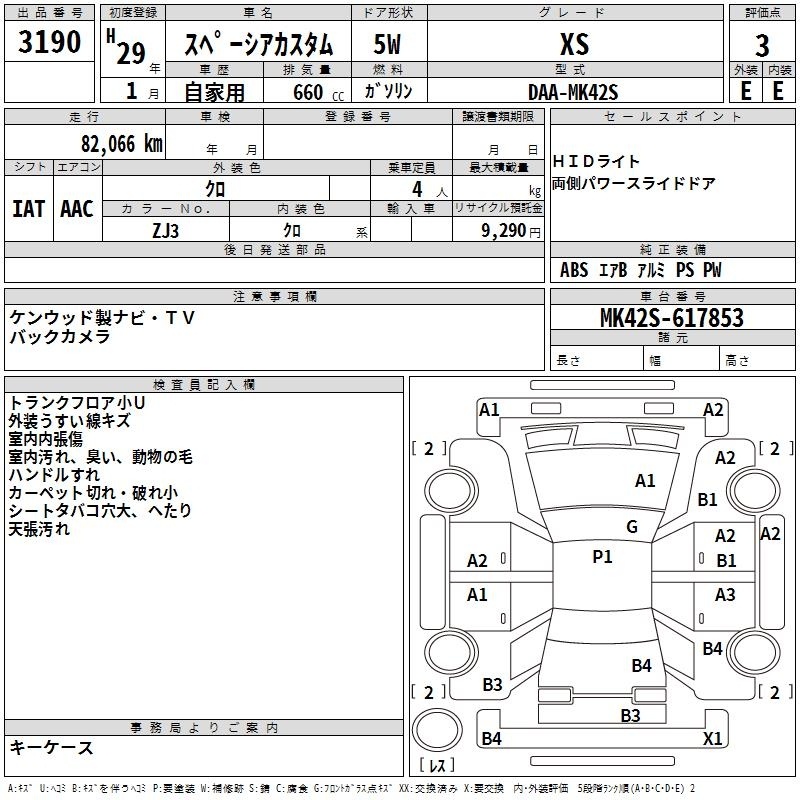Select the mileage value 82,066 km
800x800 pixels.
(x=122, y=143)
